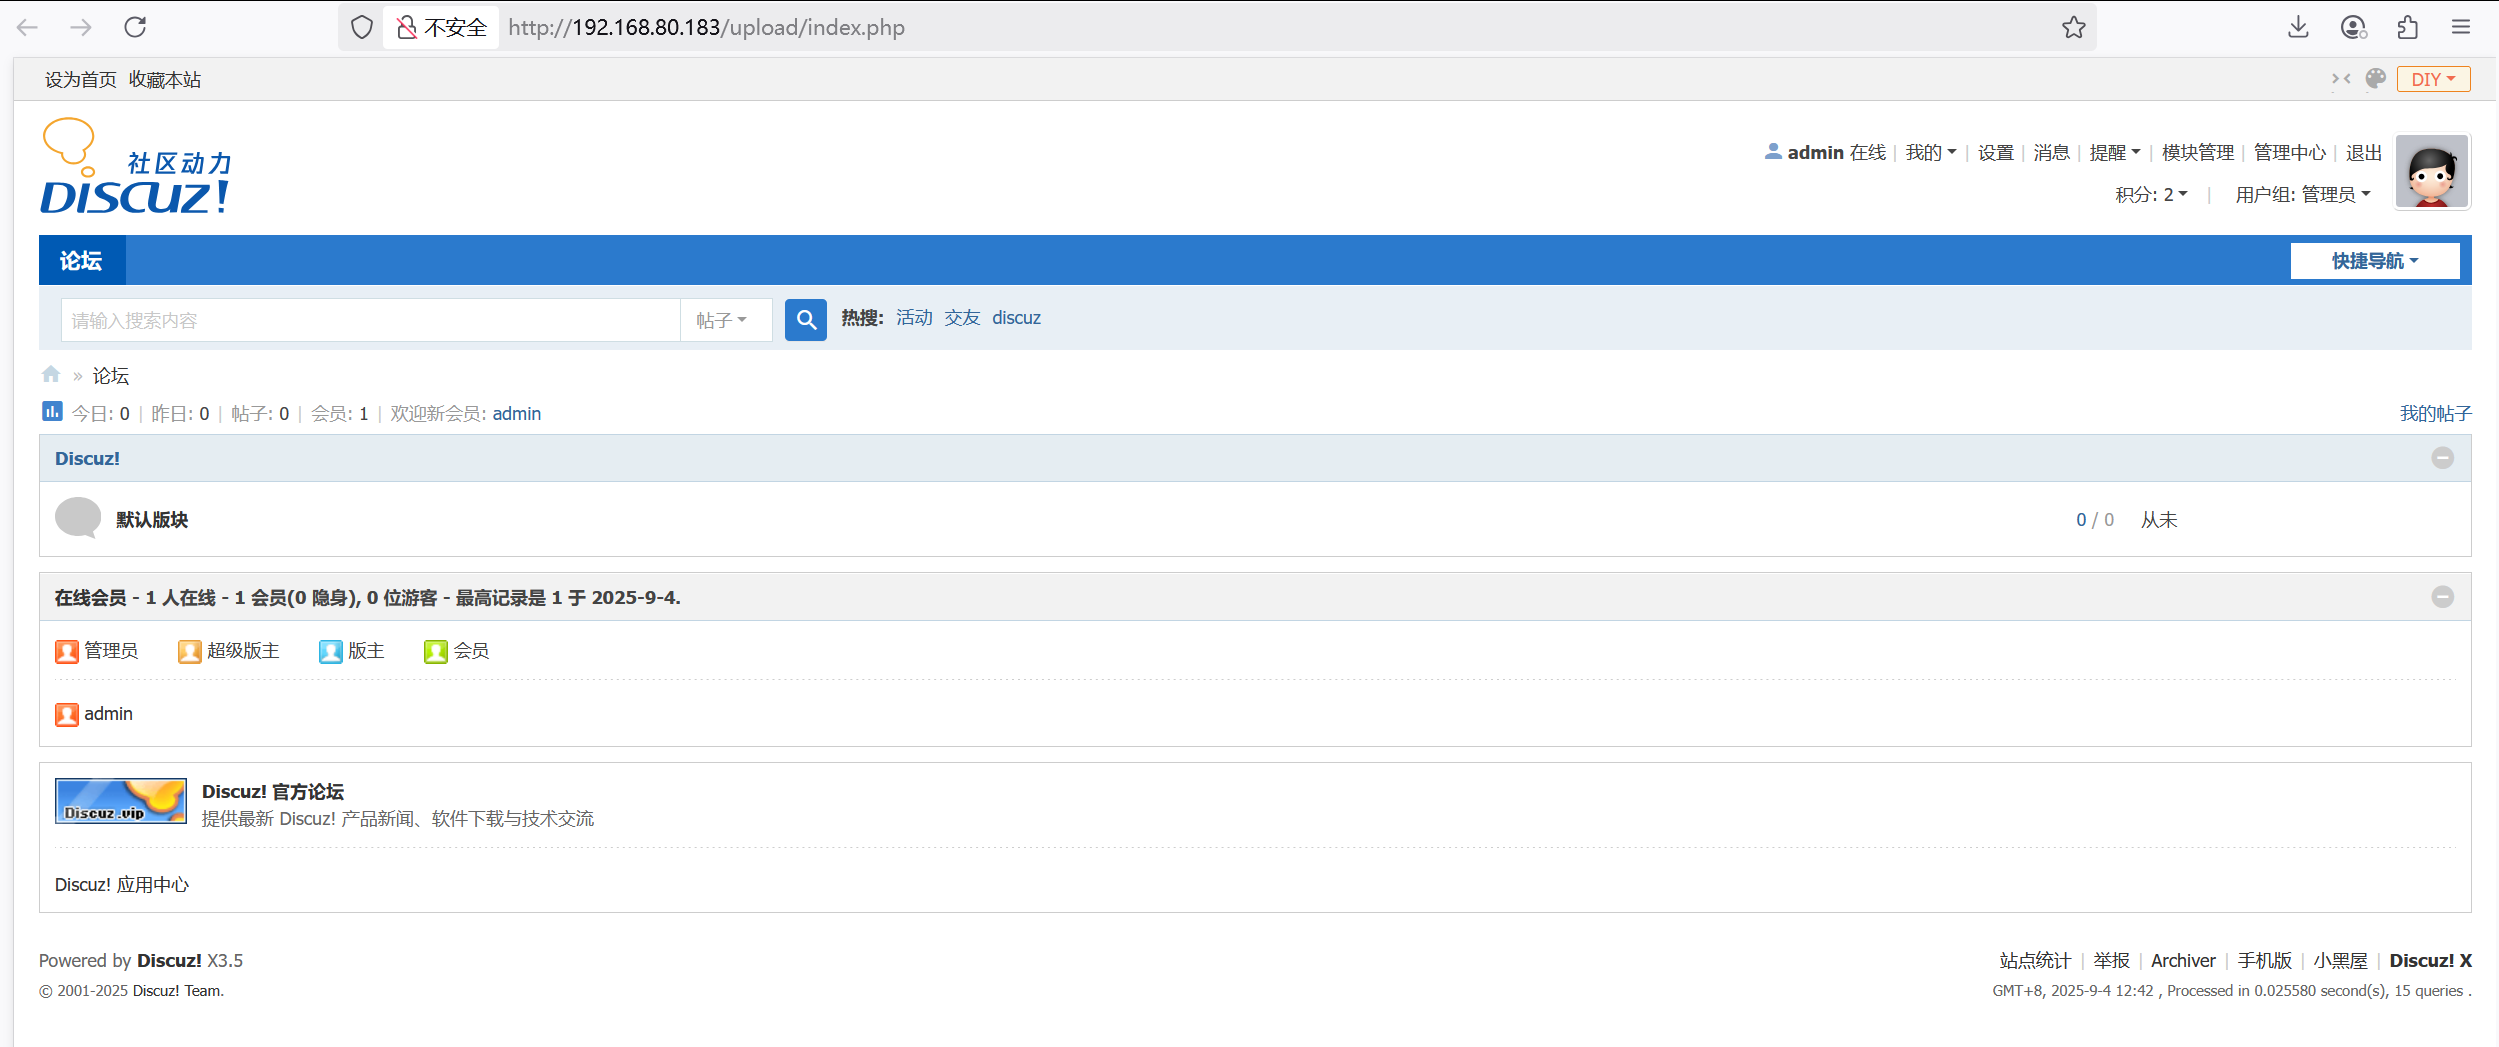Click the 手机版 footer link
This screenshot has height=1047, width=2499.
pos(2264,960)
